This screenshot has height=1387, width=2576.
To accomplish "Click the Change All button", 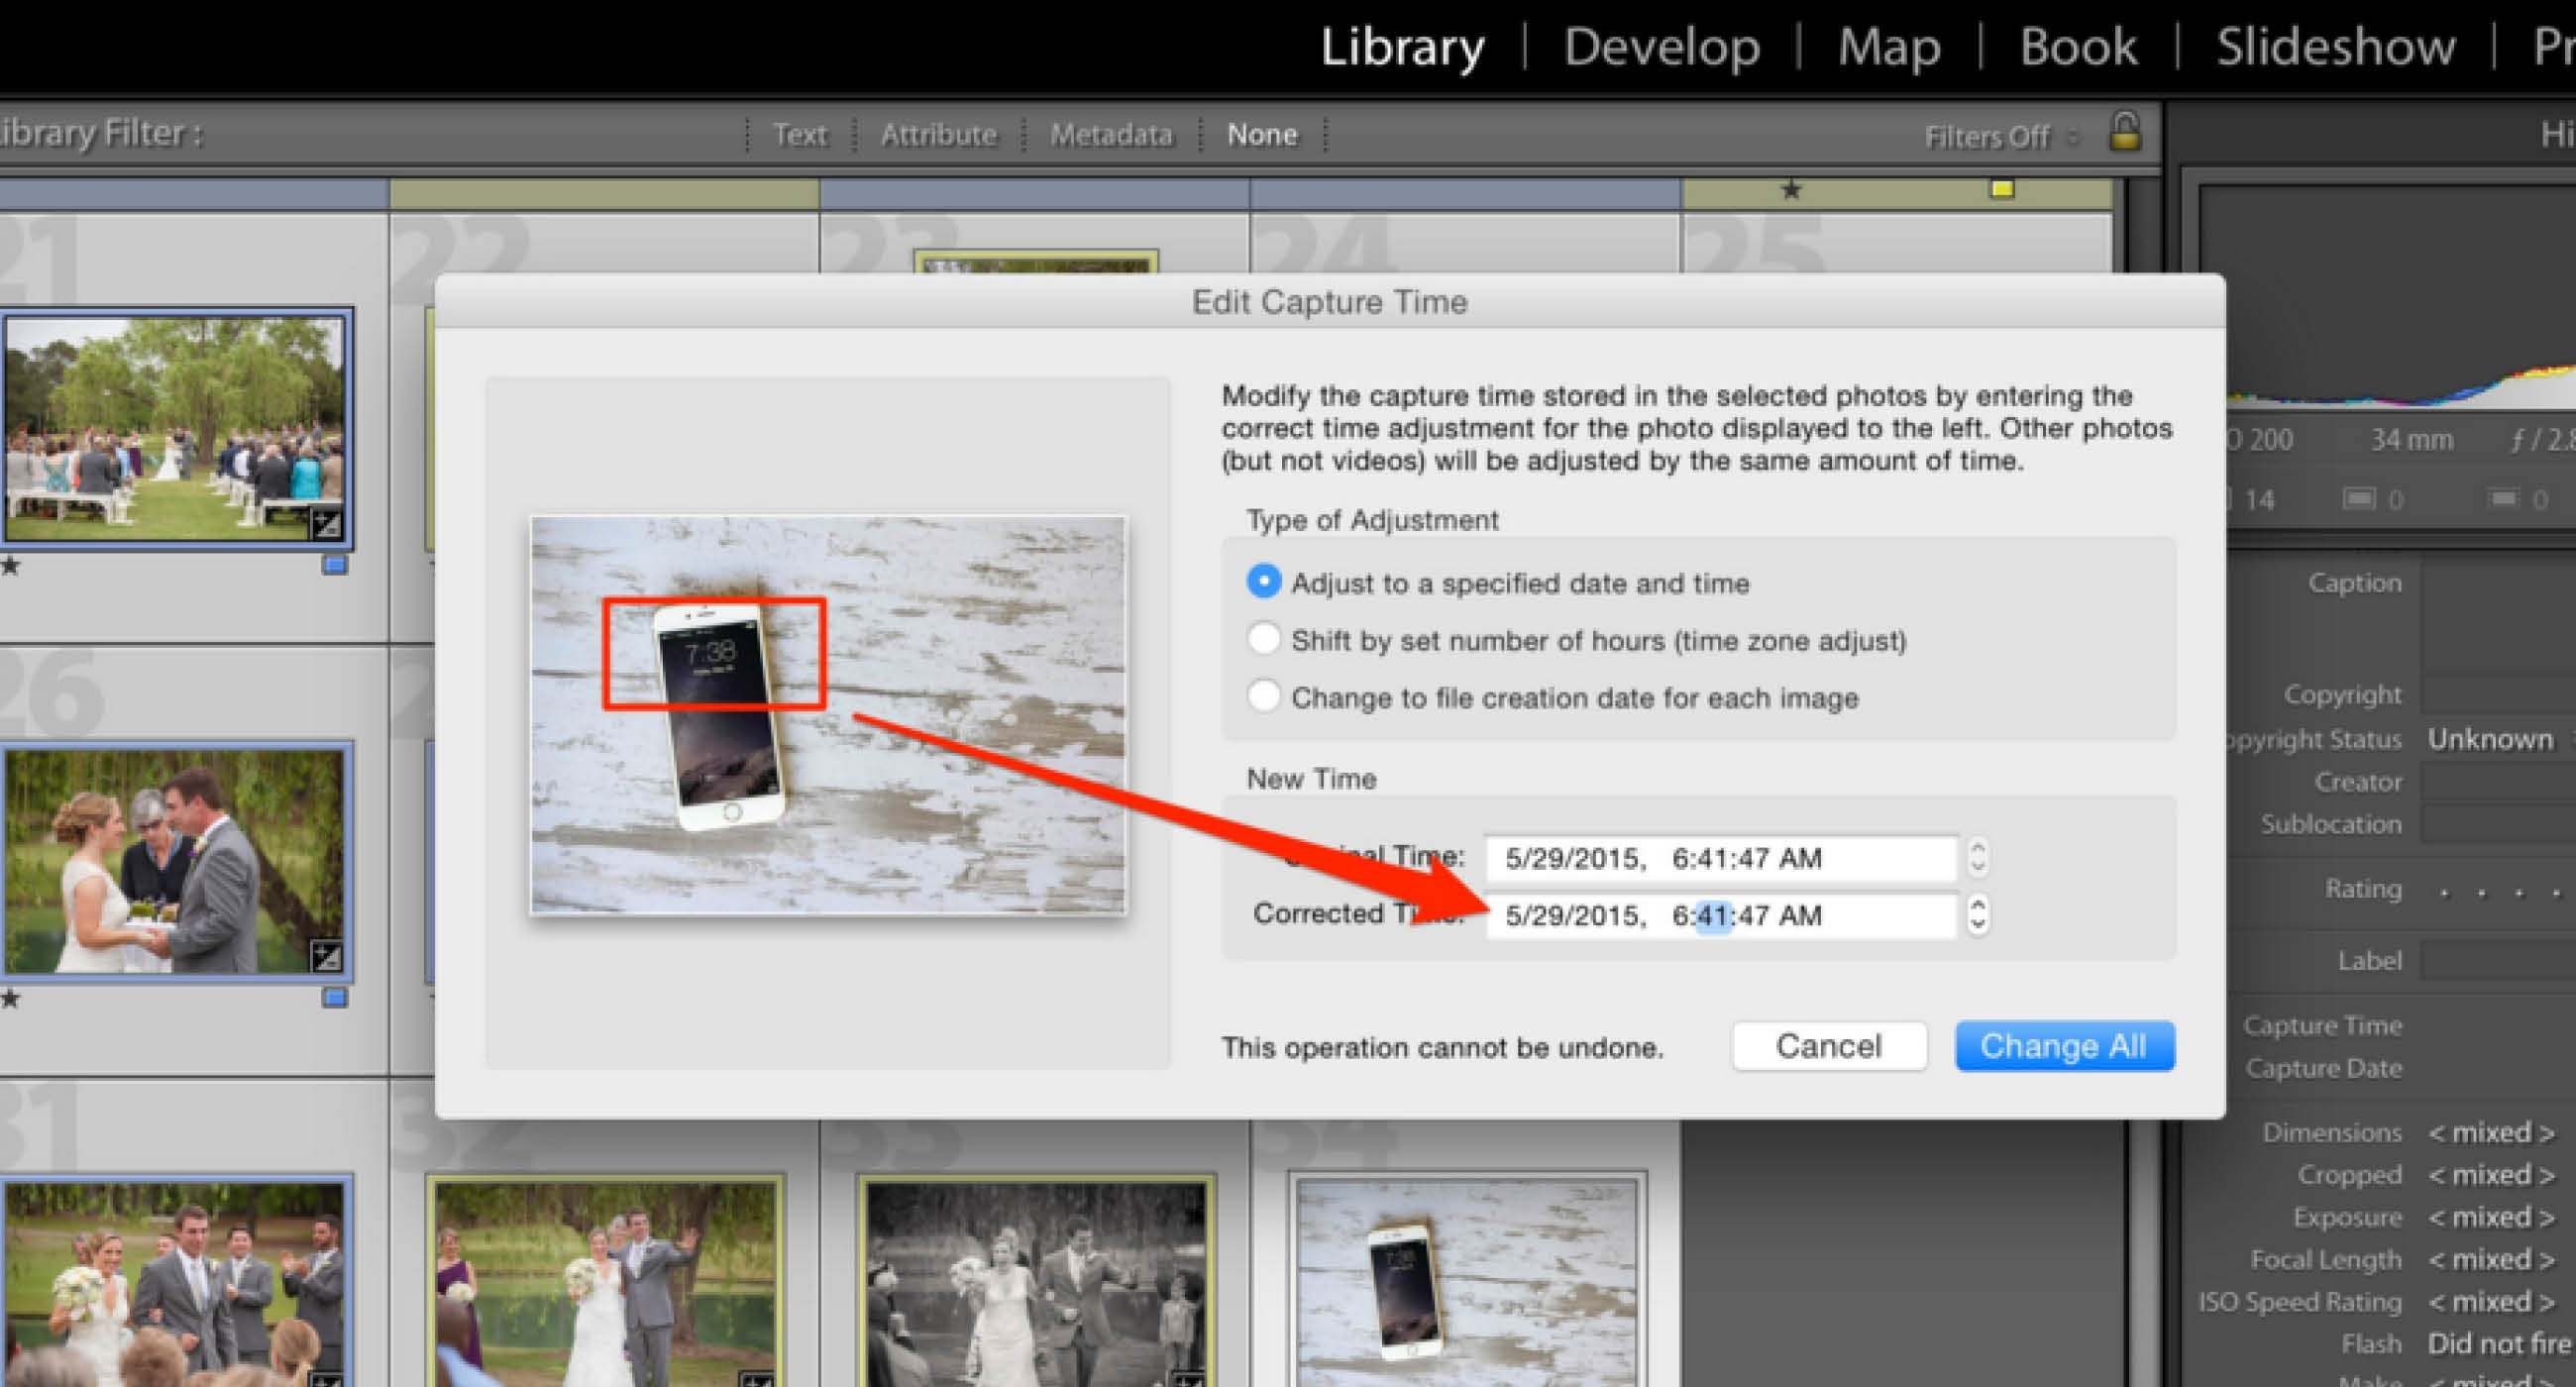I will [x=2064, y=1042].
